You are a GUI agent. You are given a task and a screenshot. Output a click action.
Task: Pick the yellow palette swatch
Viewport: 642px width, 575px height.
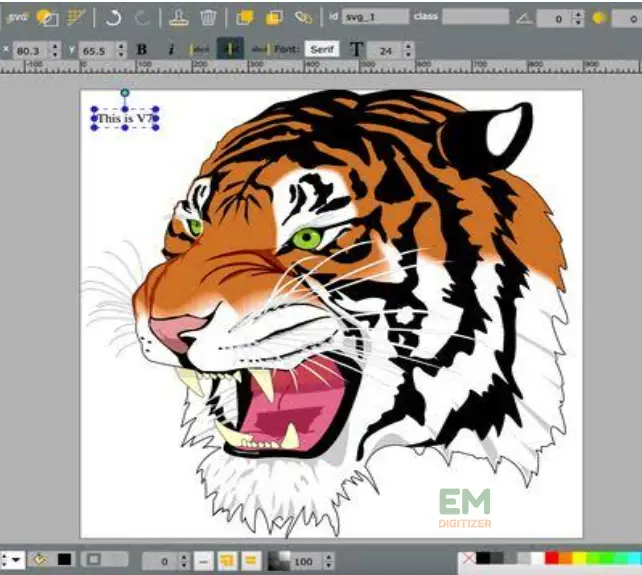pos(579,558)
